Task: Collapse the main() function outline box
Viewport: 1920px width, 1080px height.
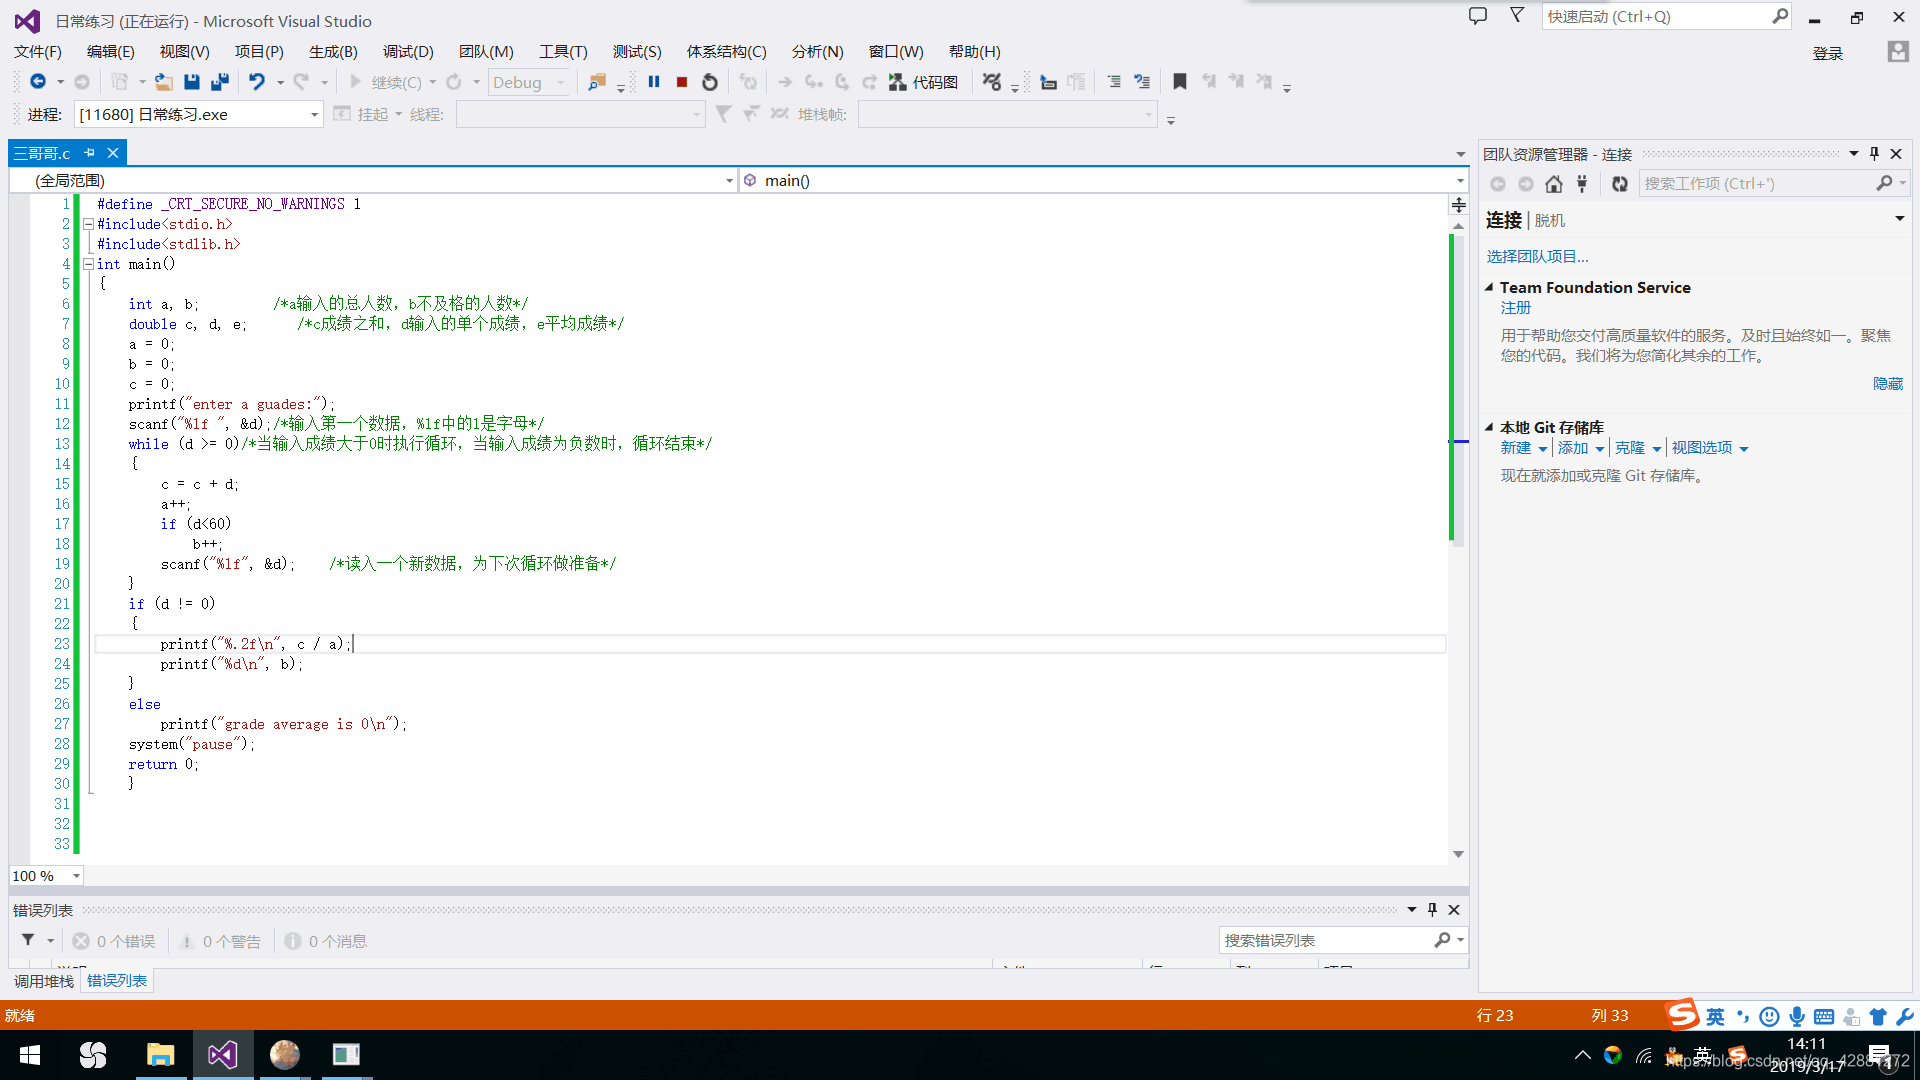Action: point(88,264)
